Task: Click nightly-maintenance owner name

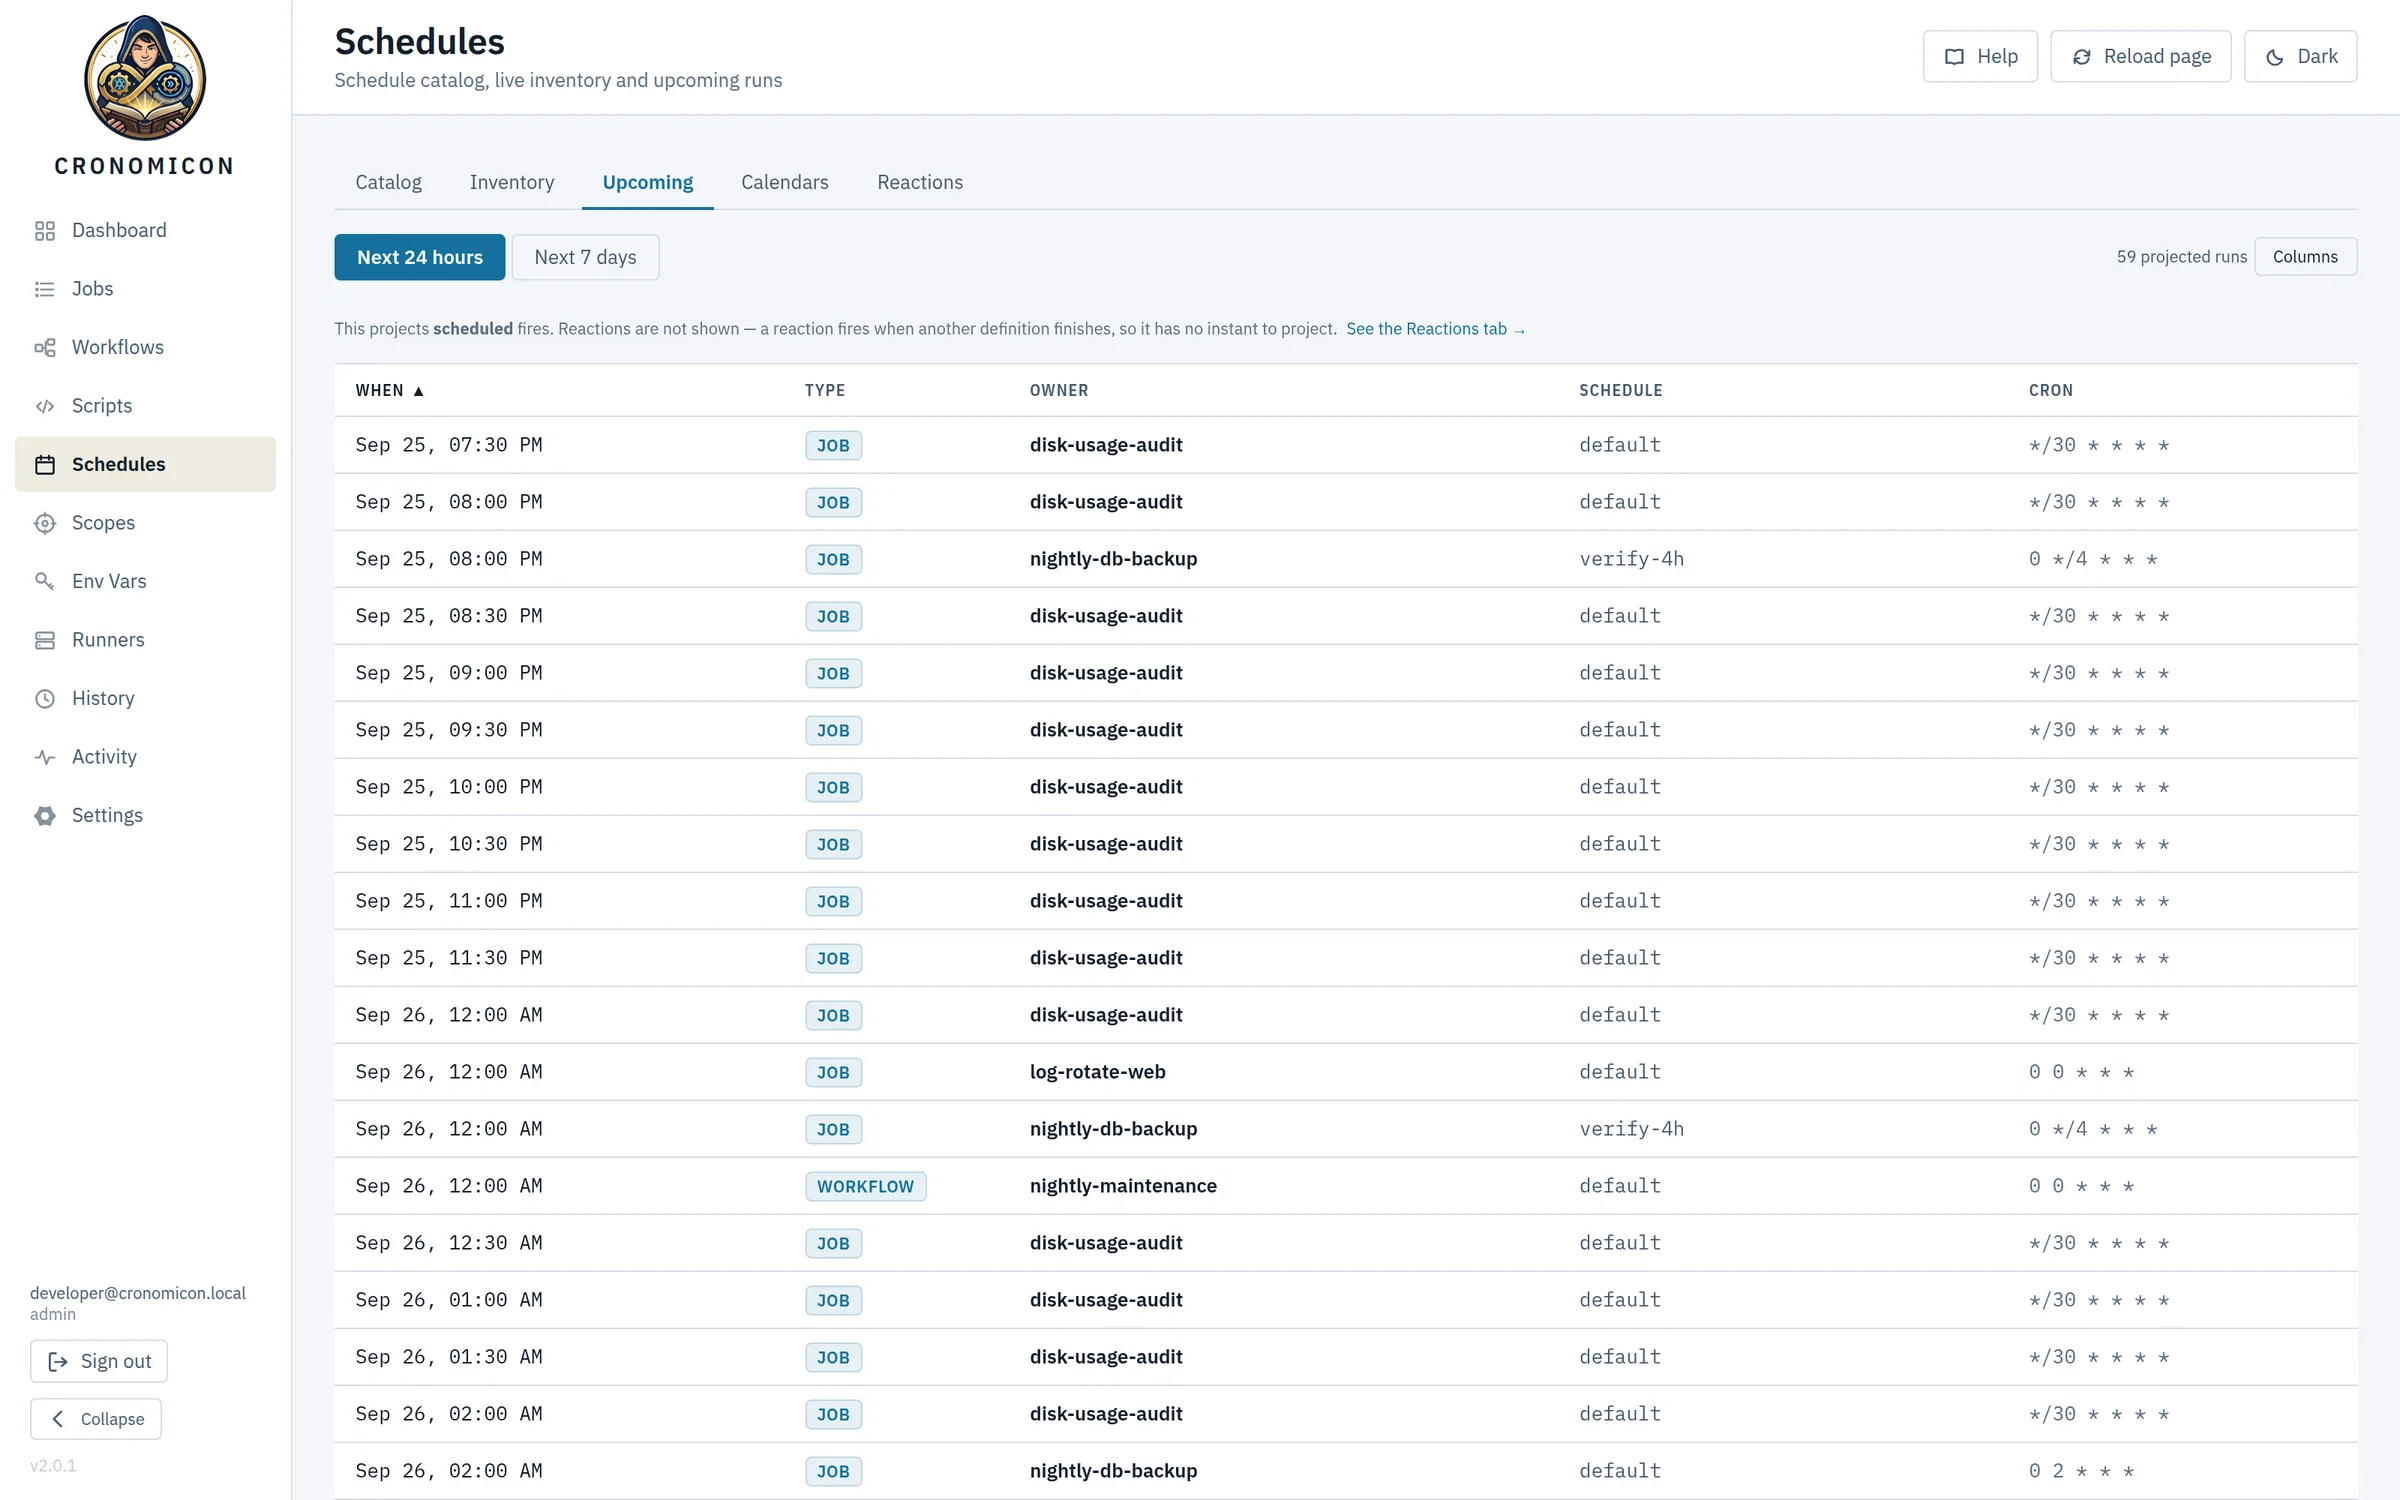Action: tap(1123, 1186)
